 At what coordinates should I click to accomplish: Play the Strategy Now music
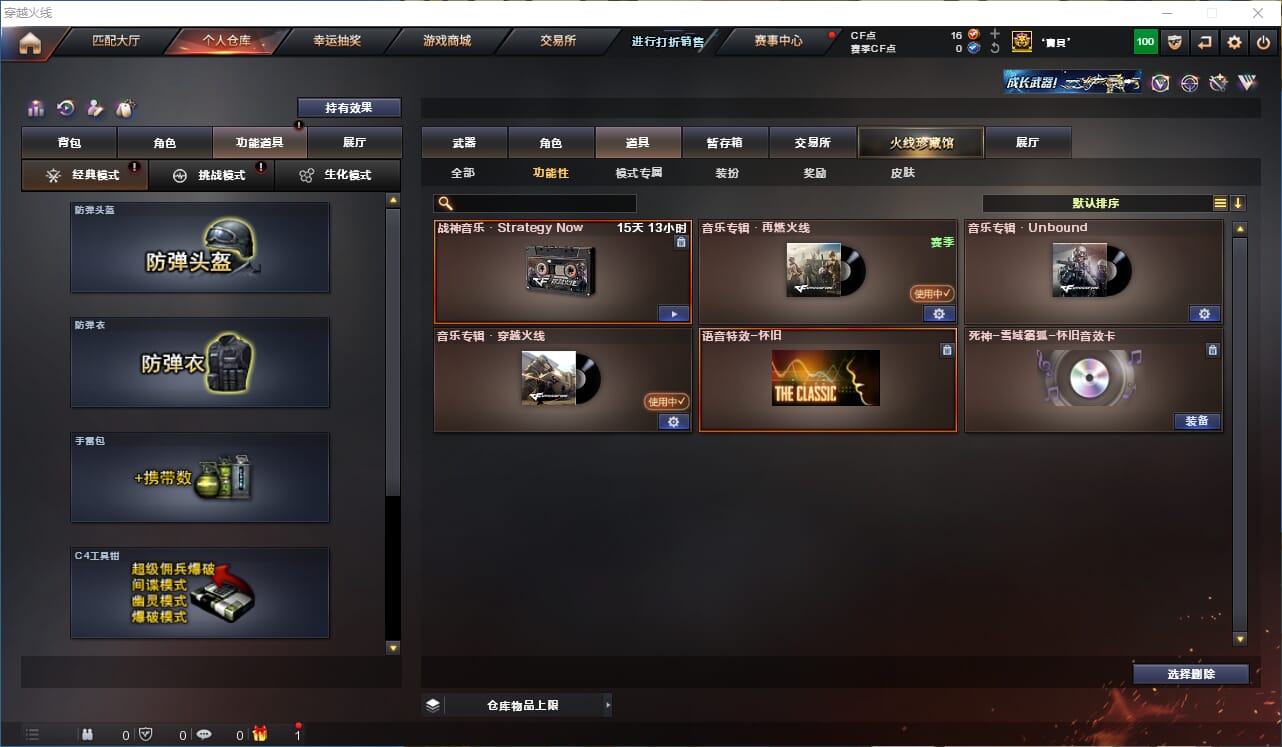[674, 314]
